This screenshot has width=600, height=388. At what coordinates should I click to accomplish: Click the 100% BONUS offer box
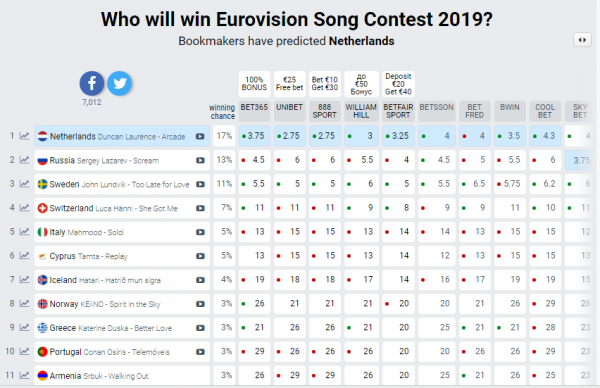pos(254,83)
